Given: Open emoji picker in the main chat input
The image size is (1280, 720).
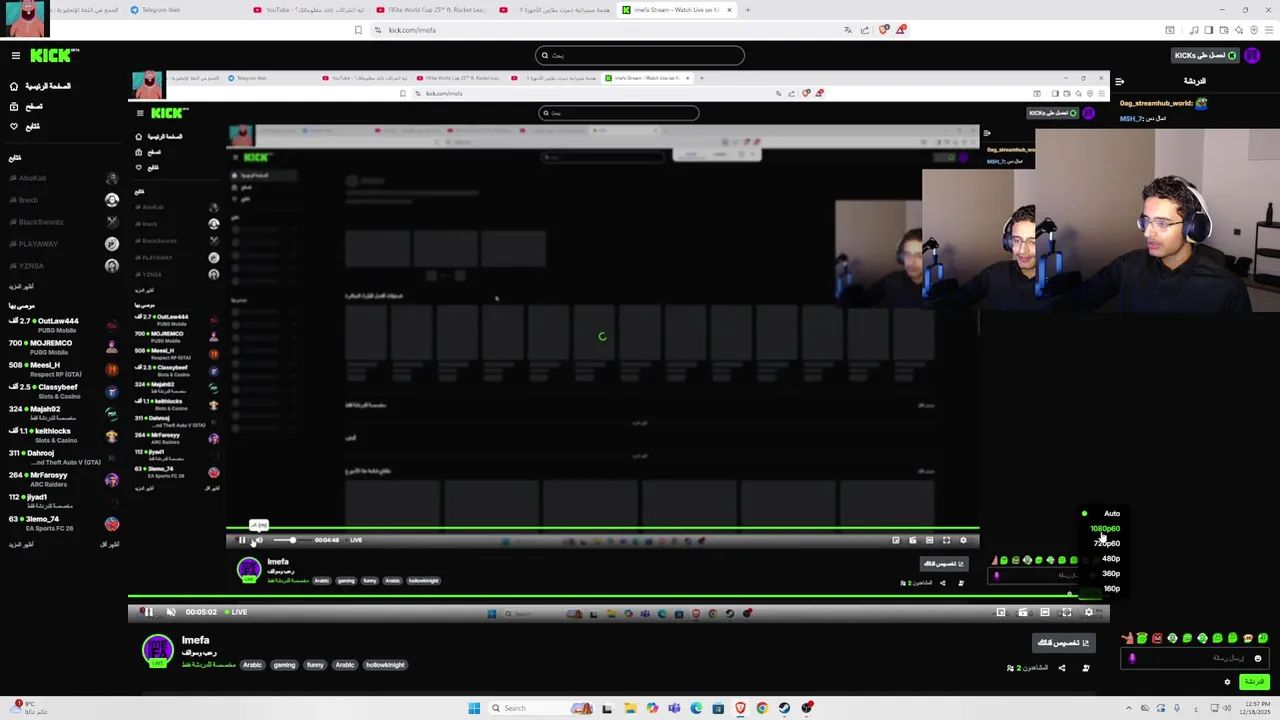Looking at the screenshot, I should [1258, 658].
